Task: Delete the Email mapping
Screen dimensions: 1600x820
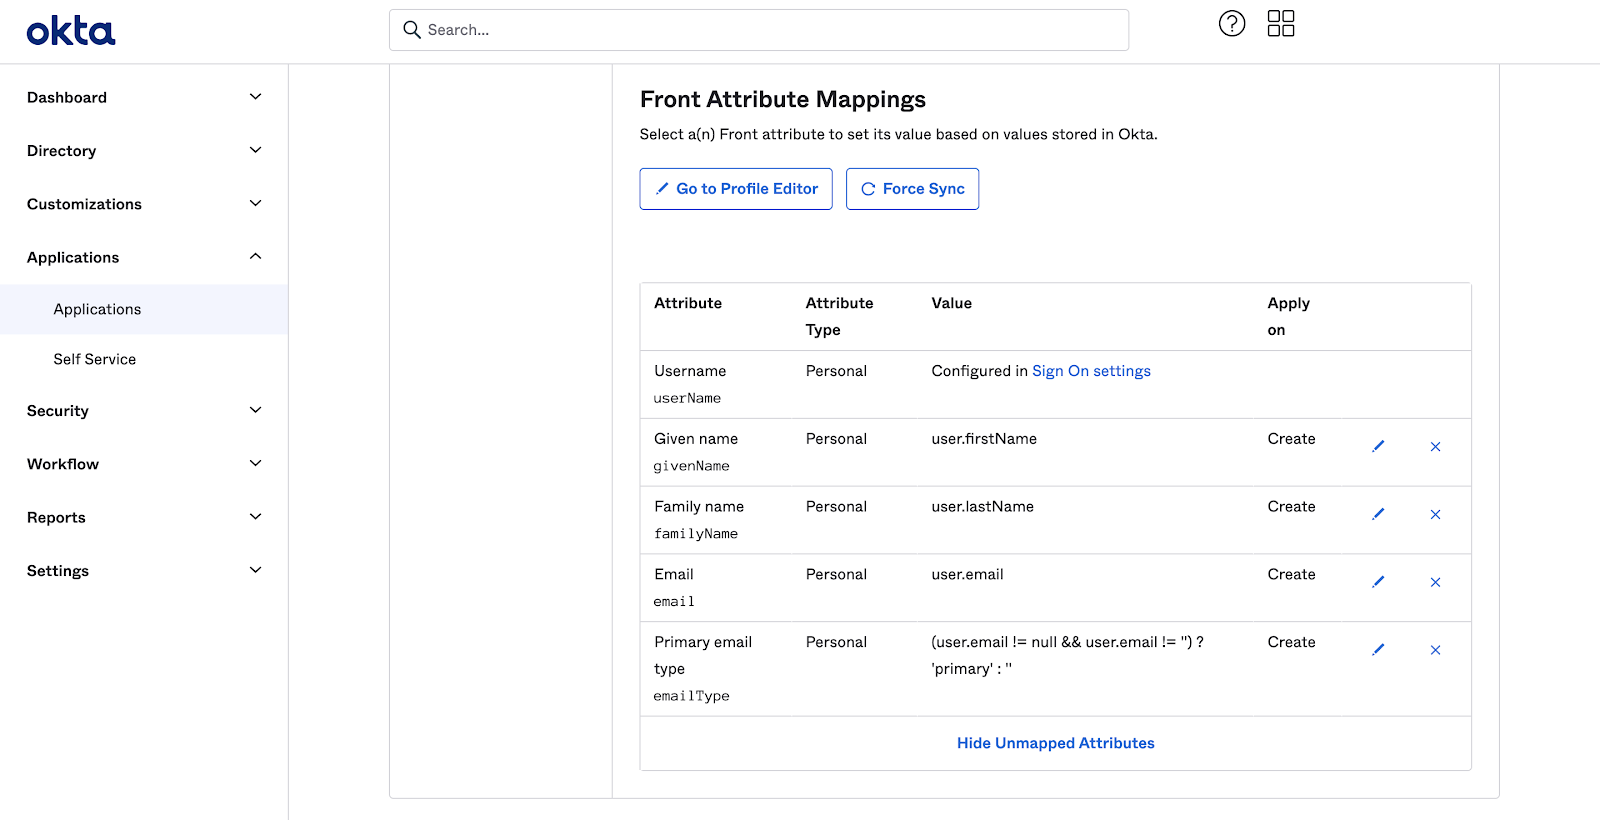Action: coord(1435,582)
